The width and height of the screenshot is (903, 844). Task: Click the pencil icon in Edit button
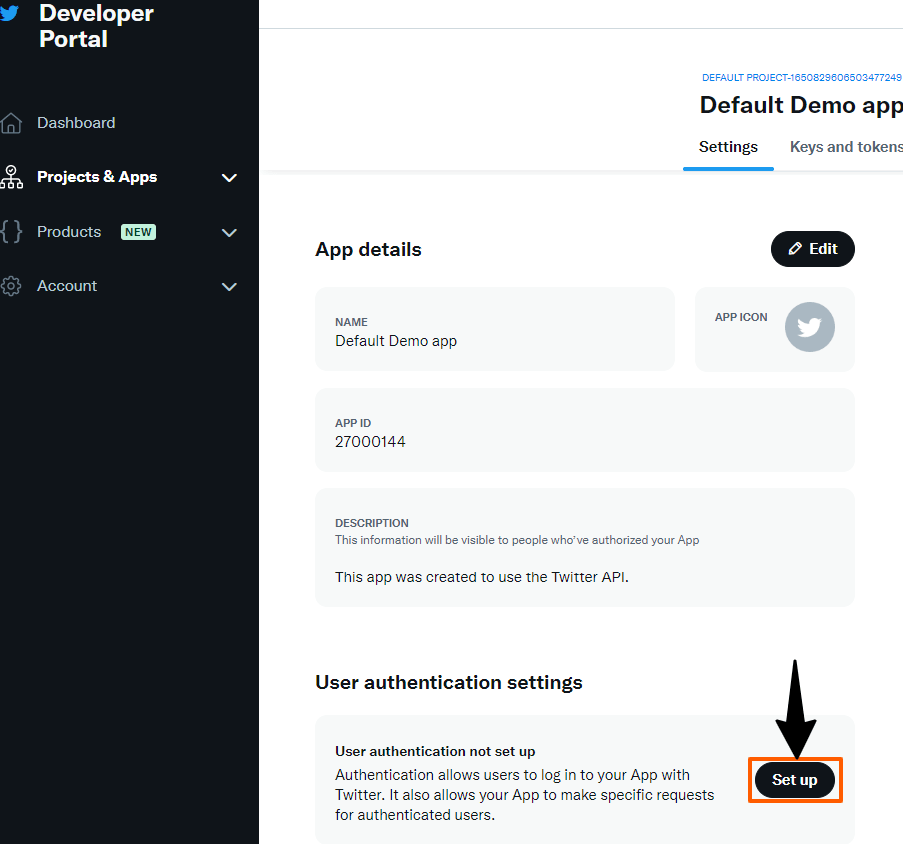(795, 249)
